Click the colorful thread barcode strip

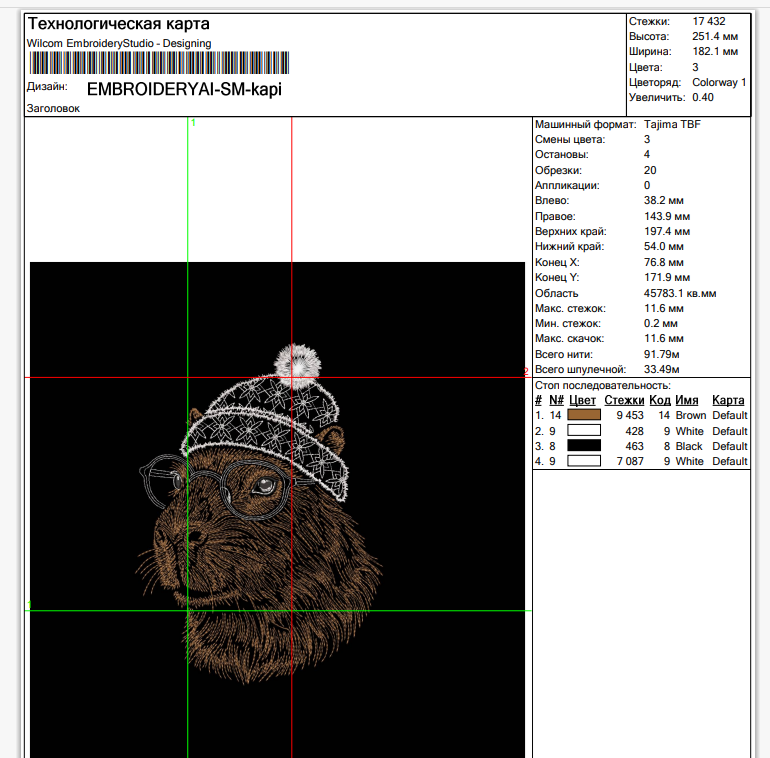[x=158, y=63]
